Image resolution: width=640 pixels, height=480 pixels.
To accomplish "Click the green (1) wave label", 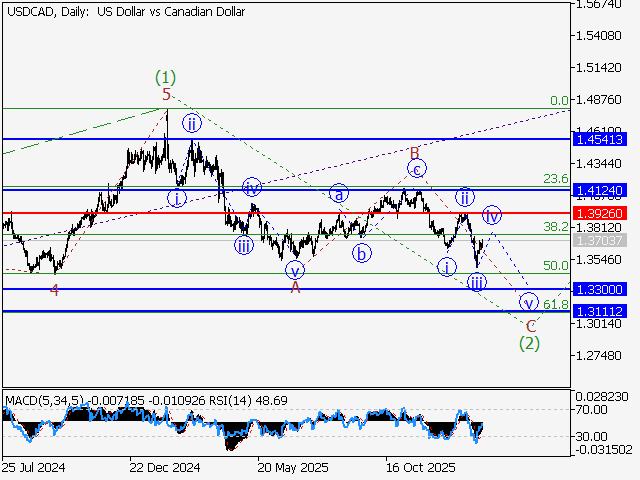I will point(165,77).
